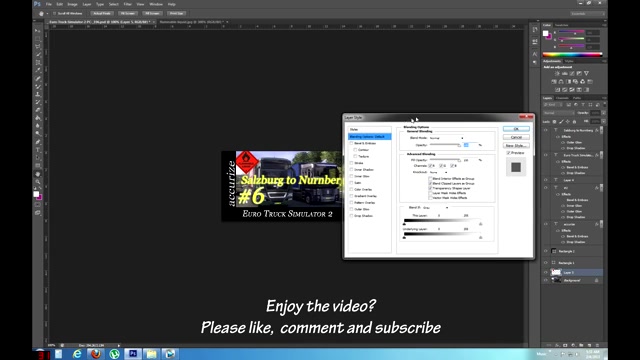Select the Zoom tool
Screen dimensions: 640x360
pos(38,182)
